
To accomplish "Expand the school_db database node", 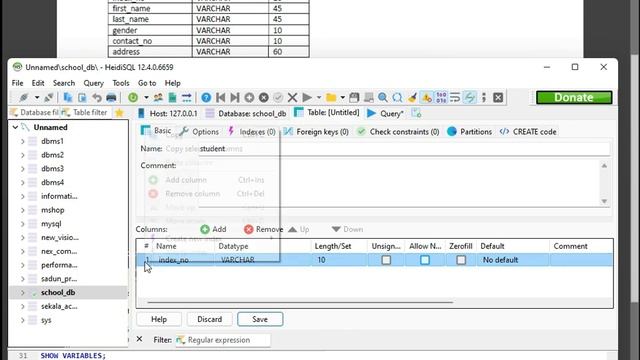I will 22,293.
